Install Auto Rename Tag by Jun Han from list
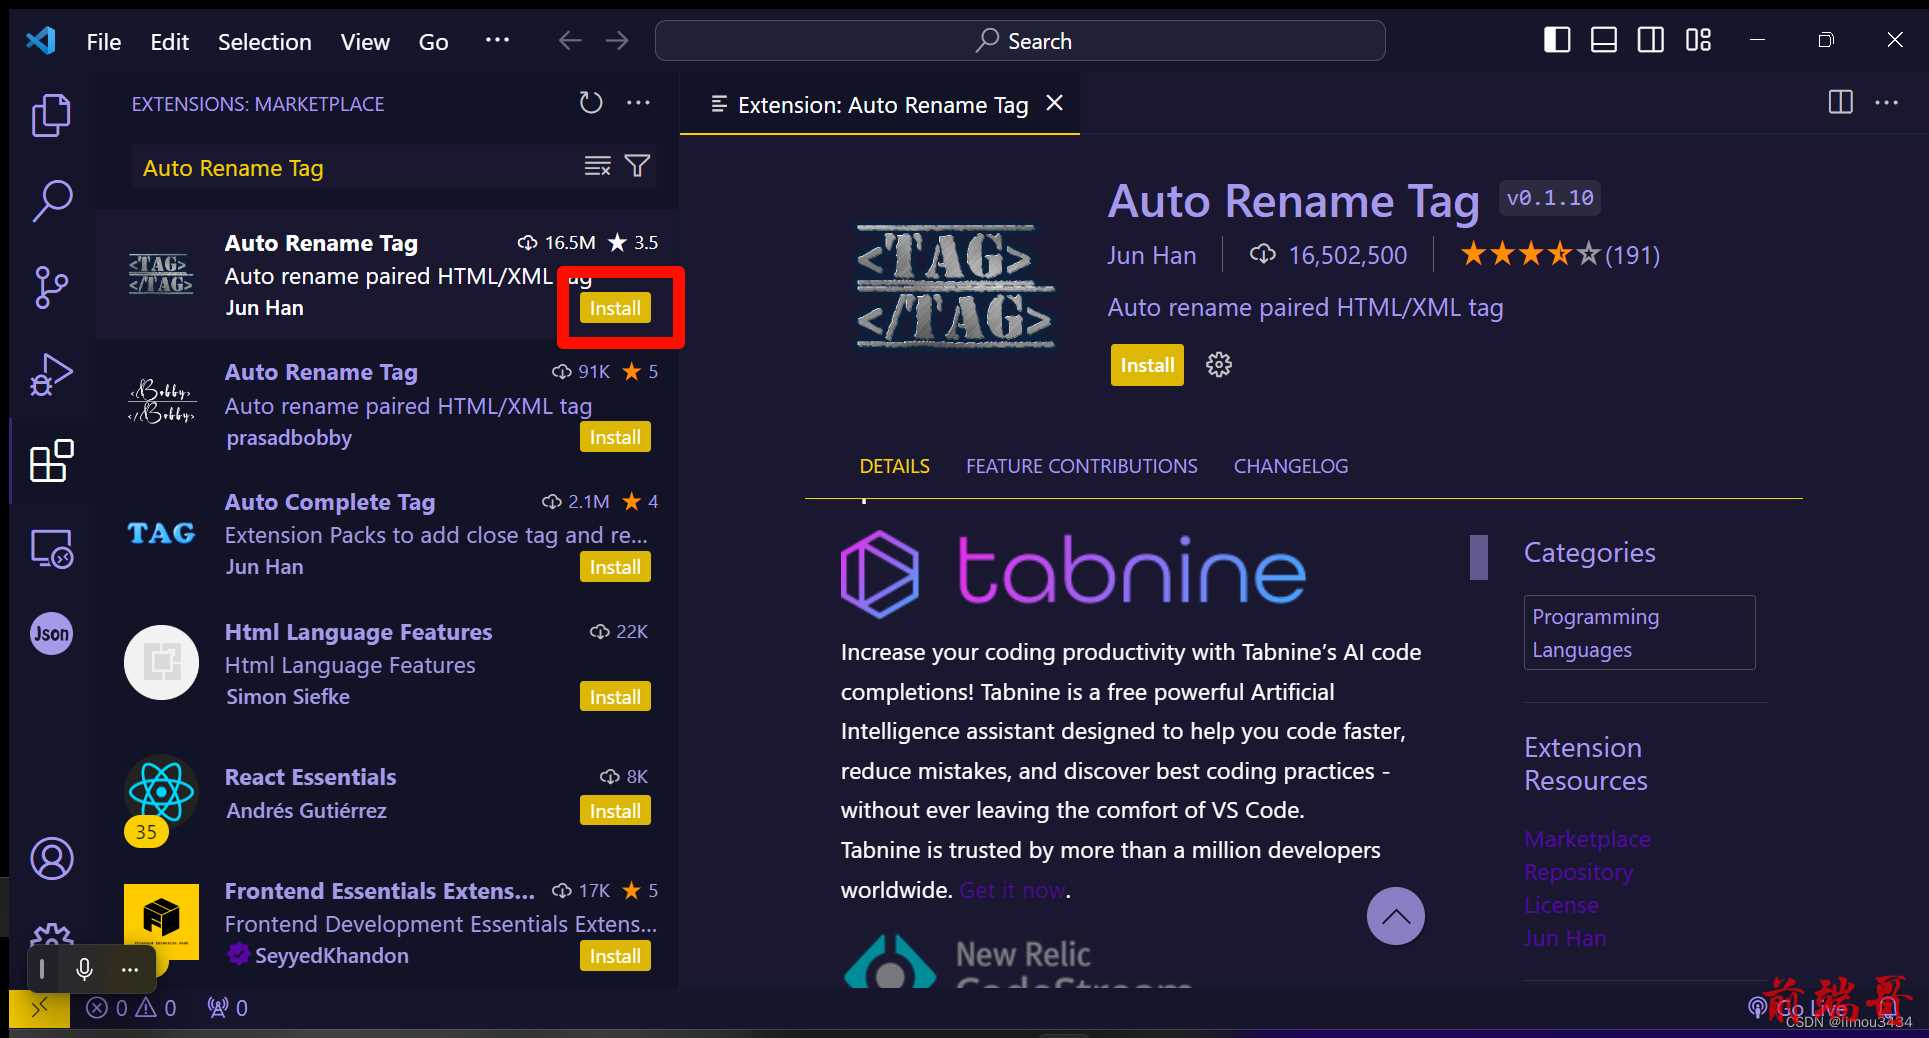The width and height of the screenshot is (1929, 1038). (615, 308)
